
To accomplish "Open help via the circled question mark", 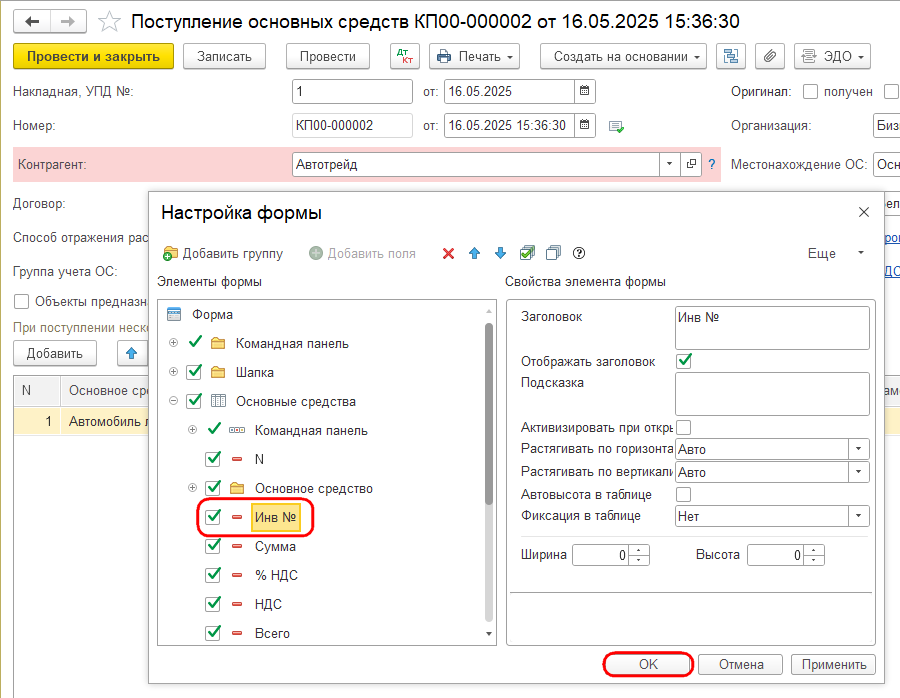I will coord(579,253).
